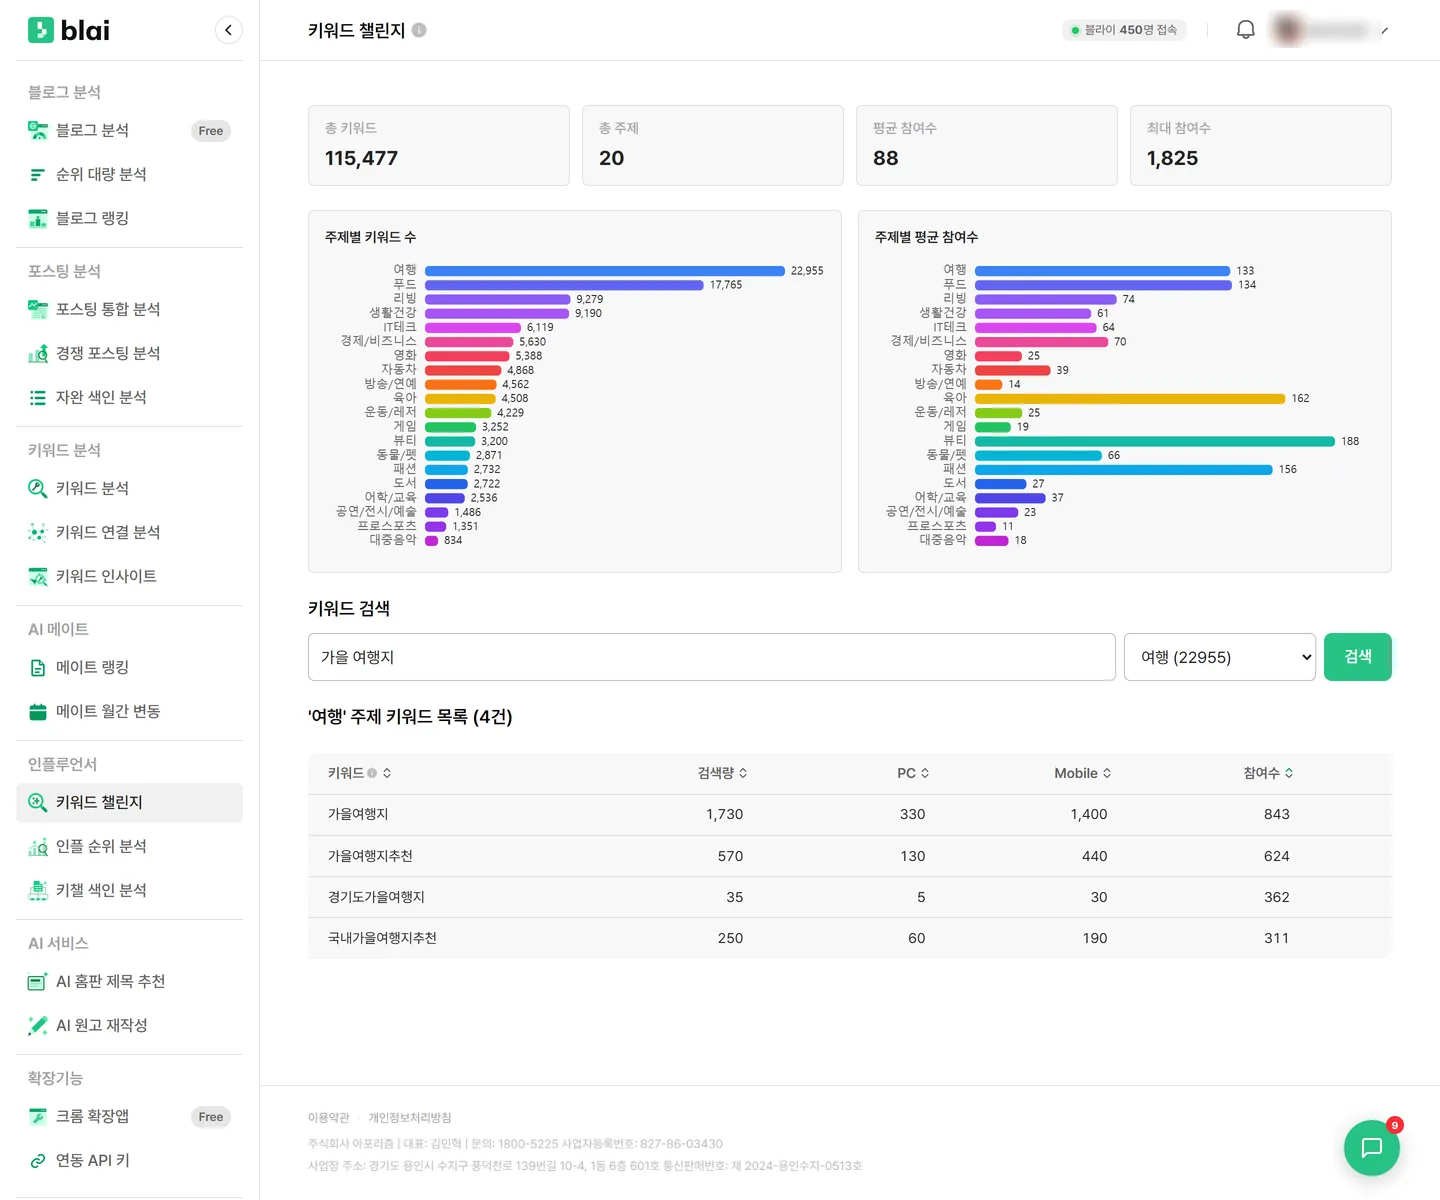Select the 국내가을여행지추천 keyword cell
This screenshot has width=1440, height=1200.
pos(382,938)
